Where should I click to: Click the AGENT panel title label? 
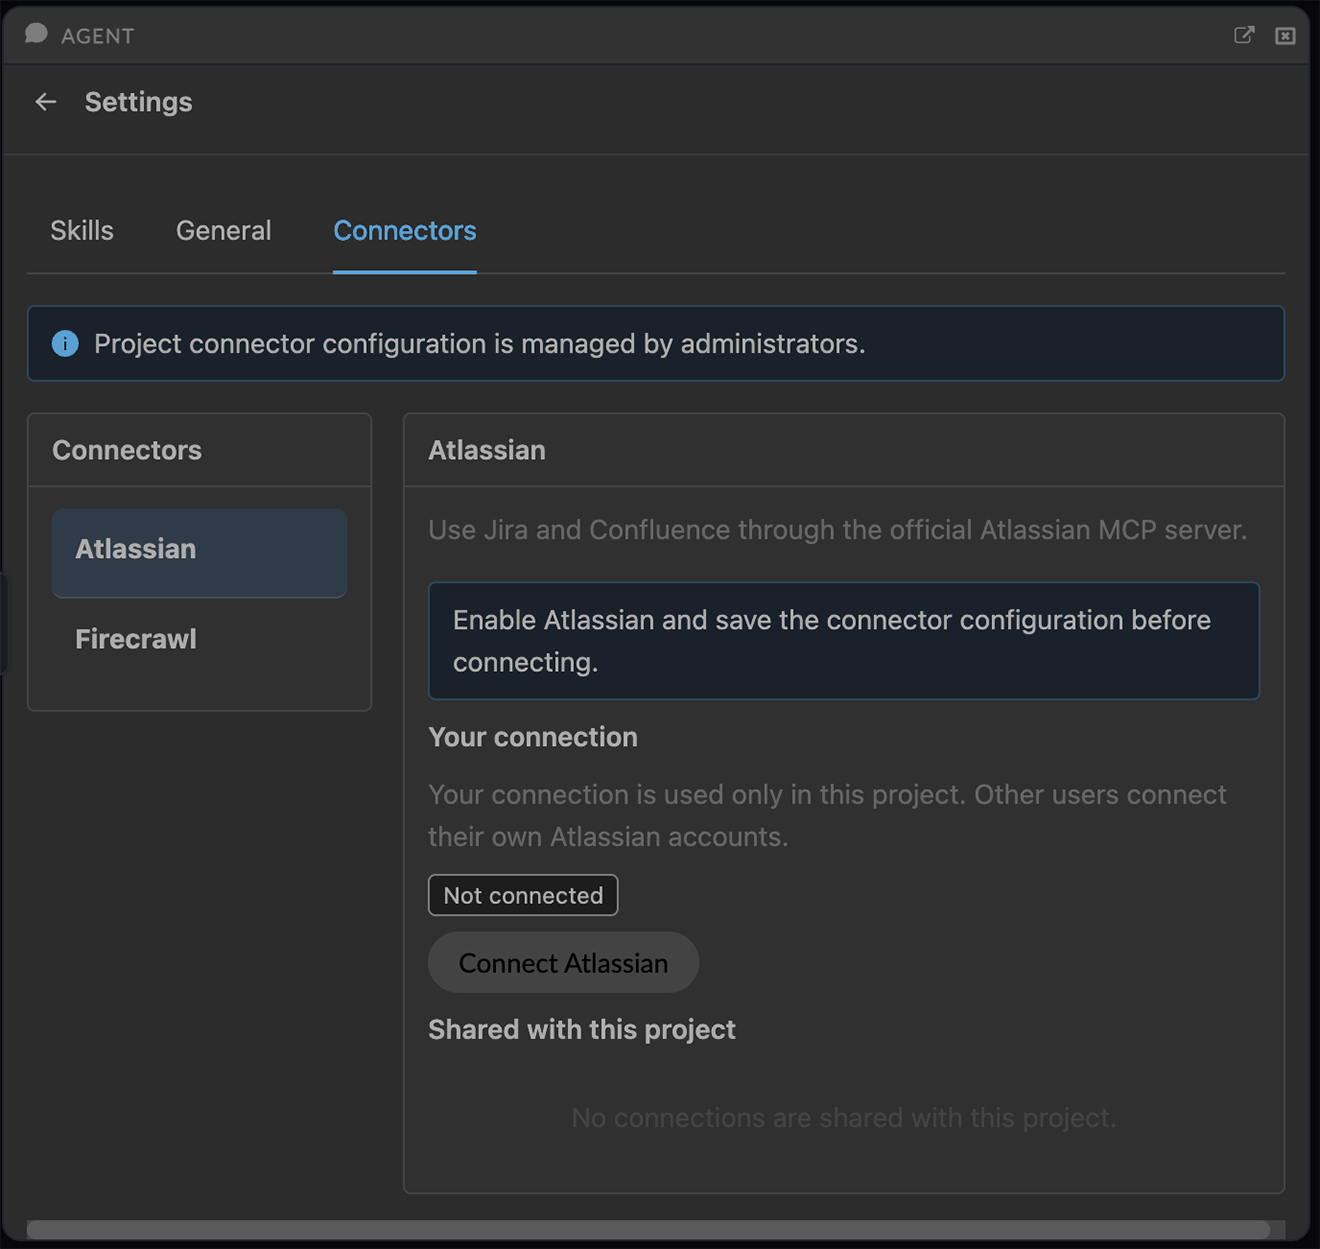[97, 36]
